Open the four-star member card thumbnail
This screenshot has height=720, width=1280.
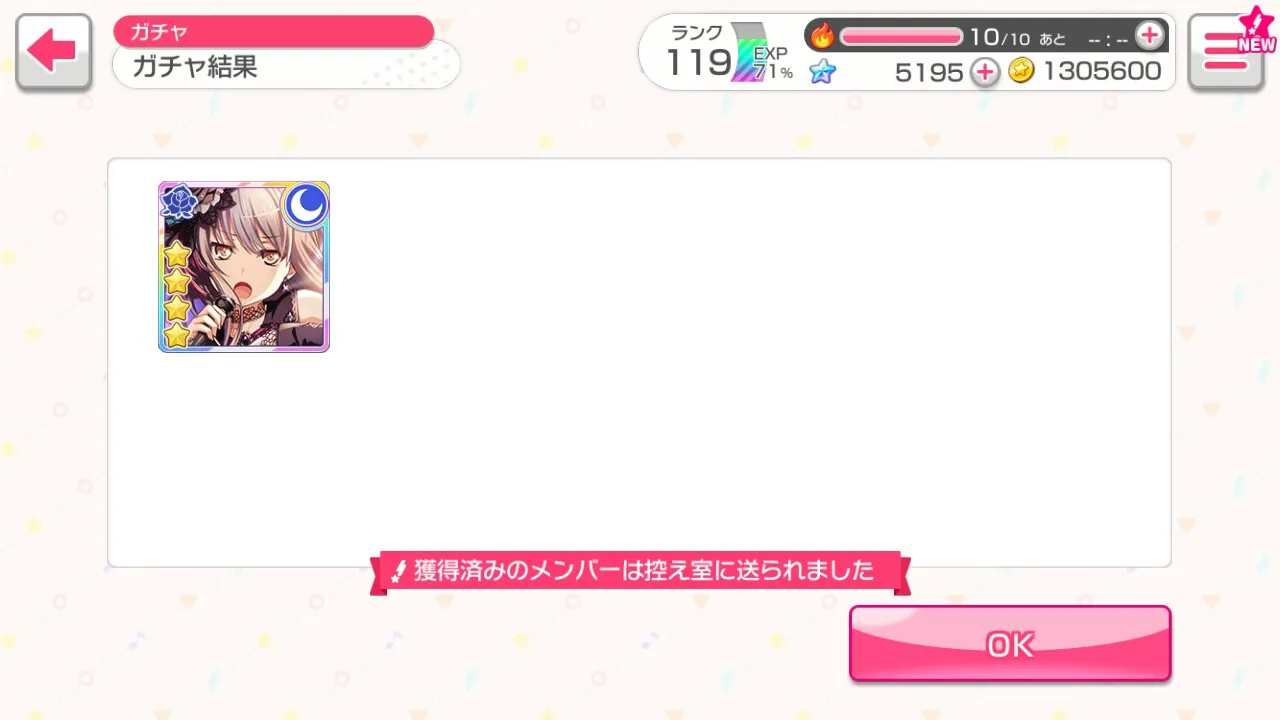(244, 267)
